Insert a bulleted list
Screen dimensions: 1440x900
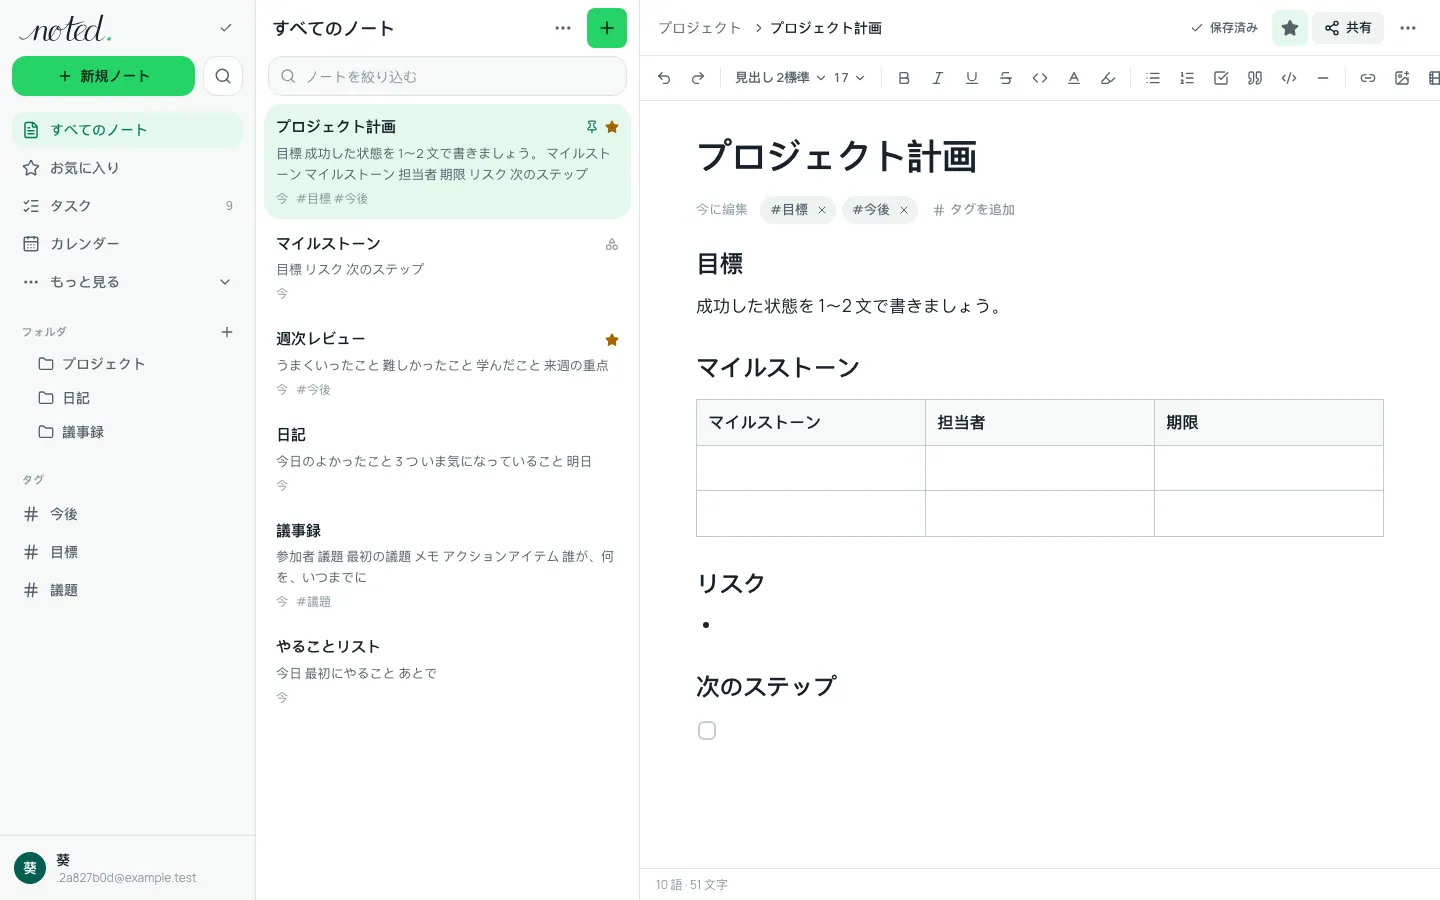1153,78
